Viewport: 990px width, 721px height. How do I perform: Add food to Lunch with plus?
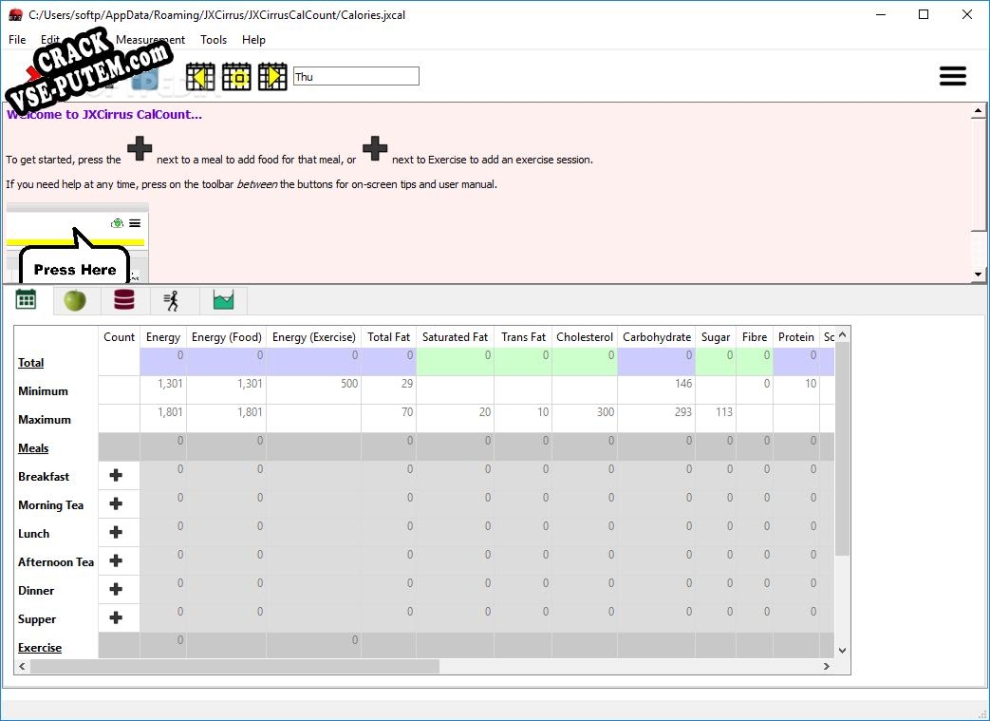(x=116, y=532)
